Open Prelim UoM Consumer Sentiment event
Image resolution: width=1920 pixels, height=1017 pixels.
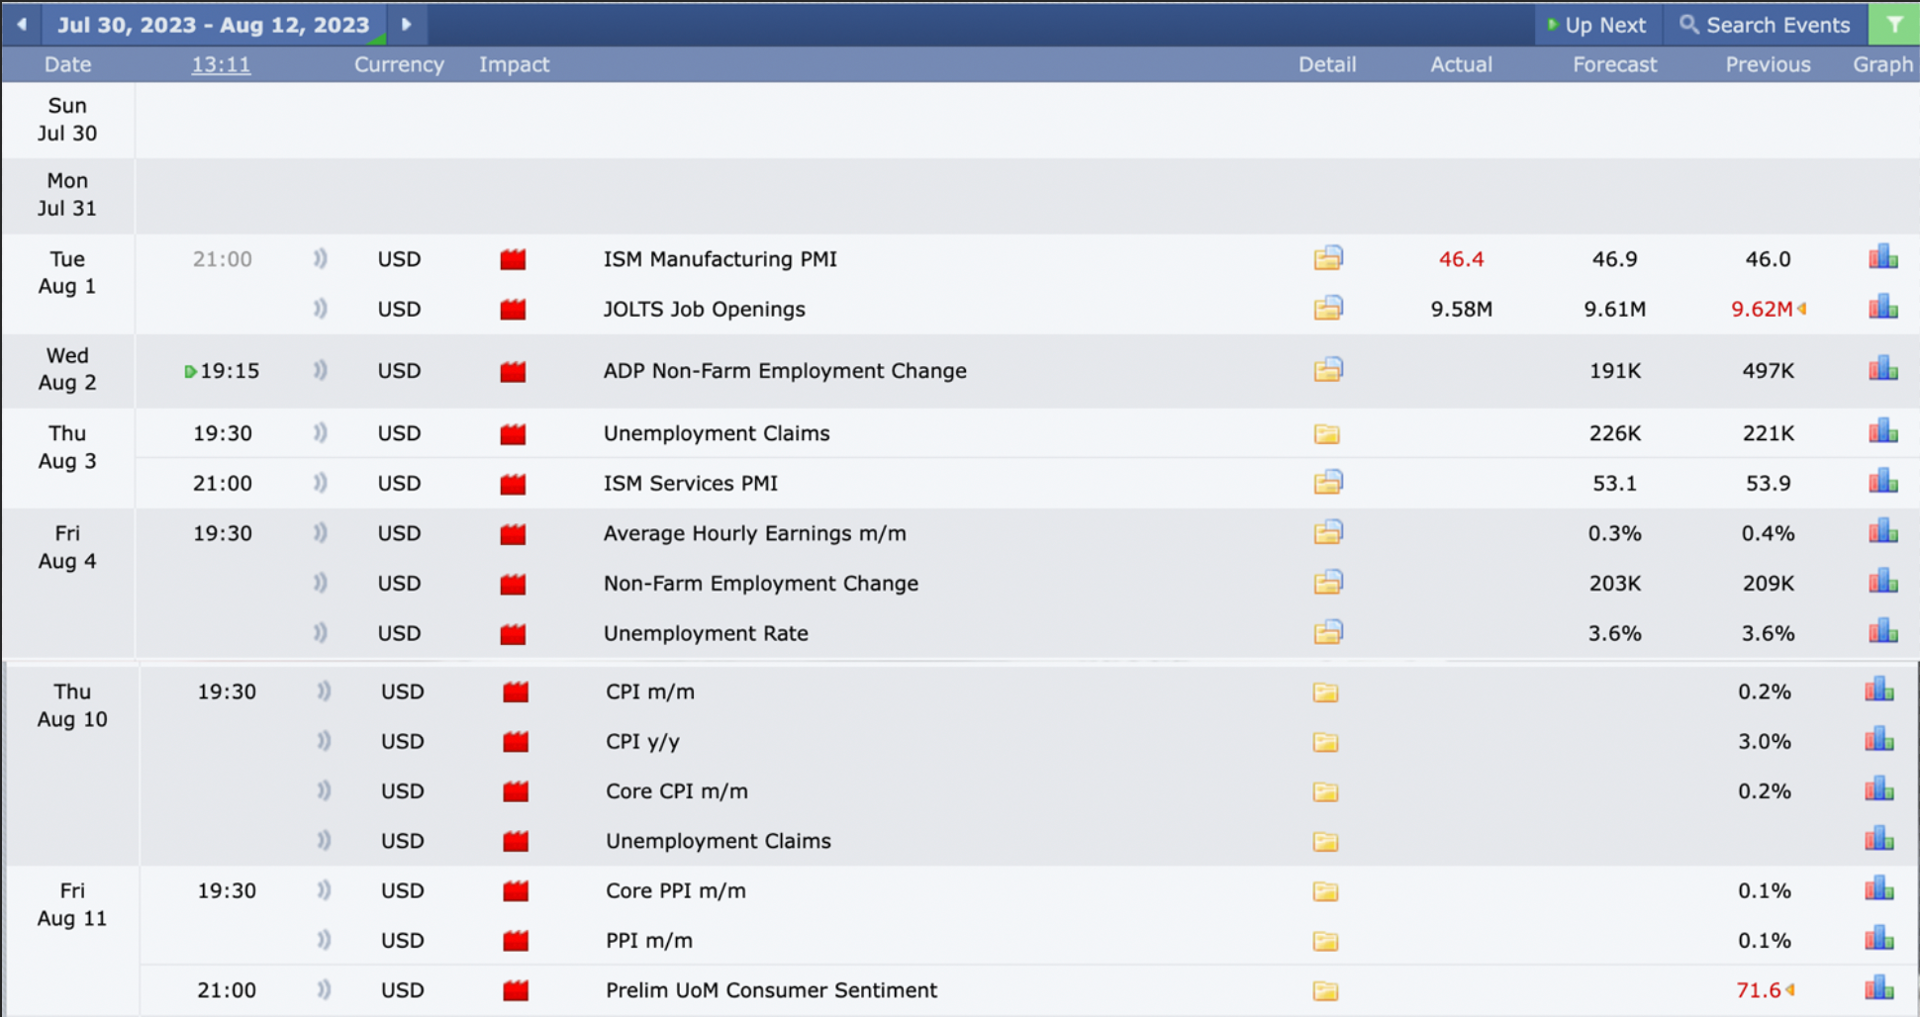point(772,990)
